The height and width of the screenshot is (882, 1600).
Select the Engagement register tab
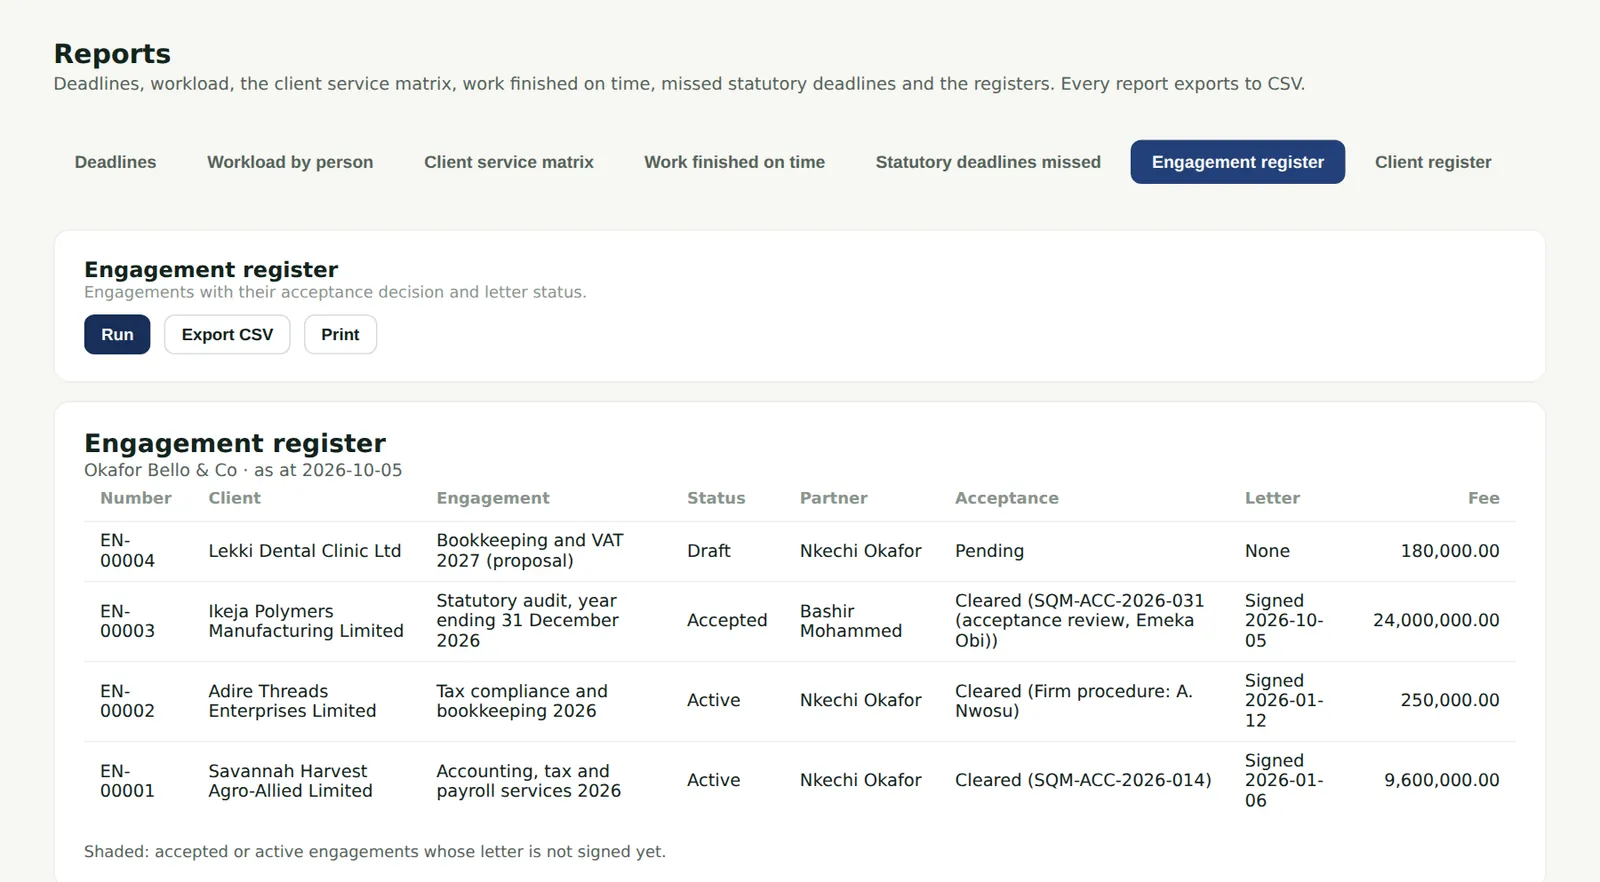pyautogui.click(x=1238, y=162)
